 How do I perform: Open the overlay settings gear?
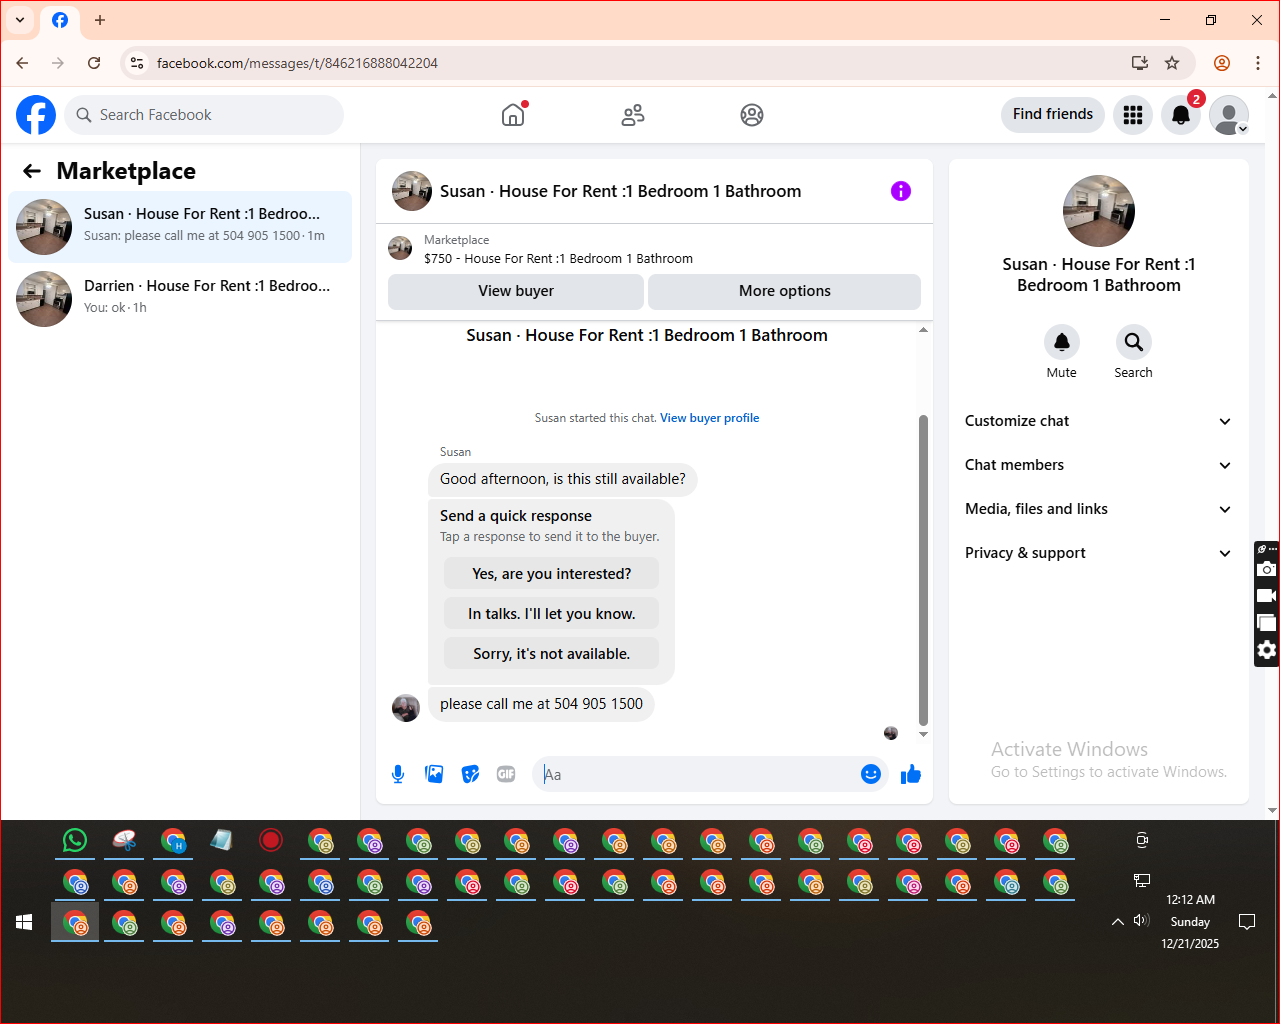[x=1267, y=650]
